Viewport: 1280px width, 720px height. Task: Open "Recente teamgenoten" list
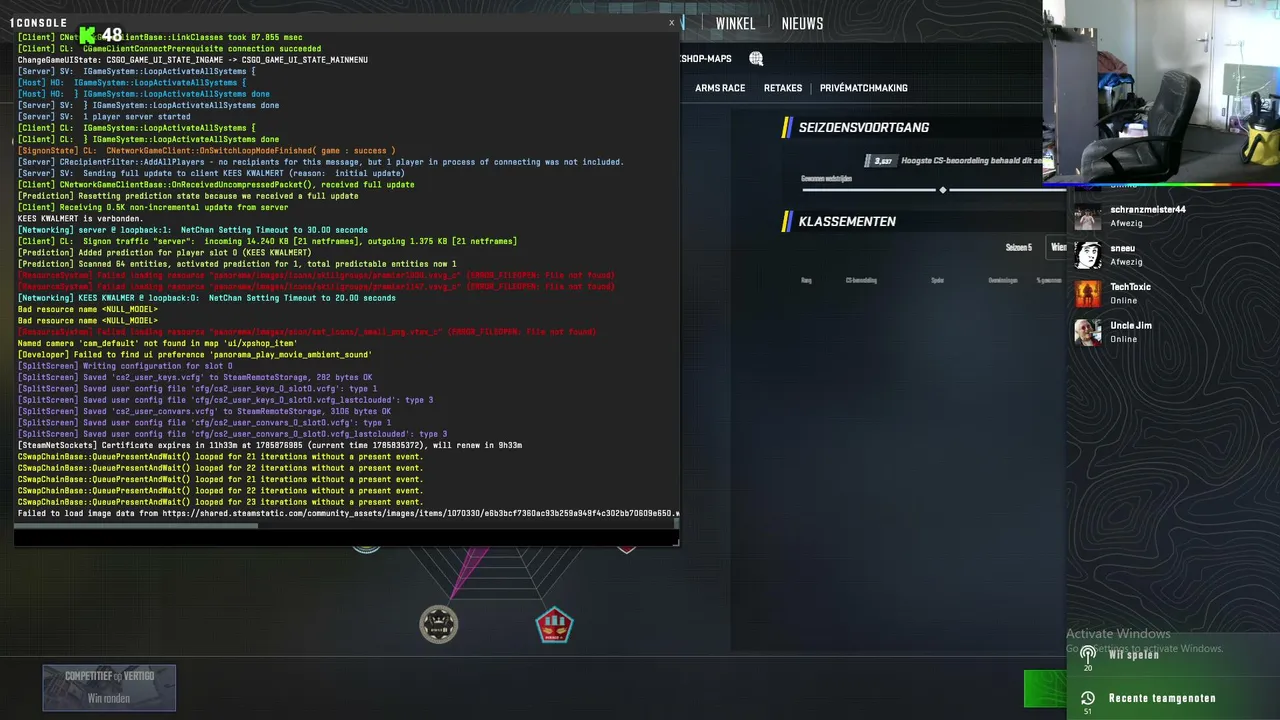(1162, 698)
